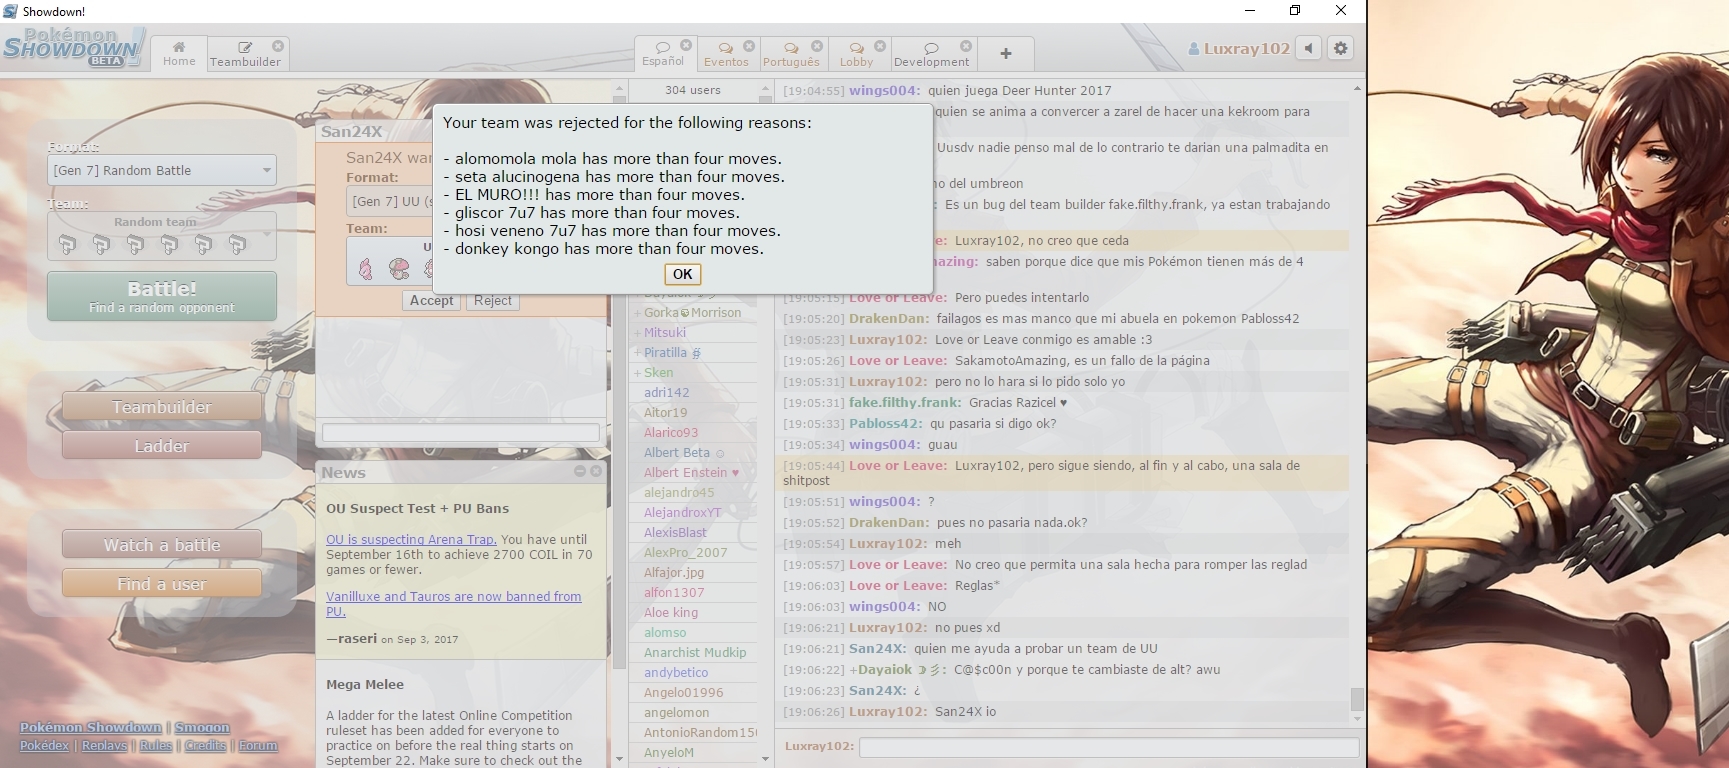Select user alfon1307 in the user list
This screenshot has height=768, width=1729.
(674, 592)
